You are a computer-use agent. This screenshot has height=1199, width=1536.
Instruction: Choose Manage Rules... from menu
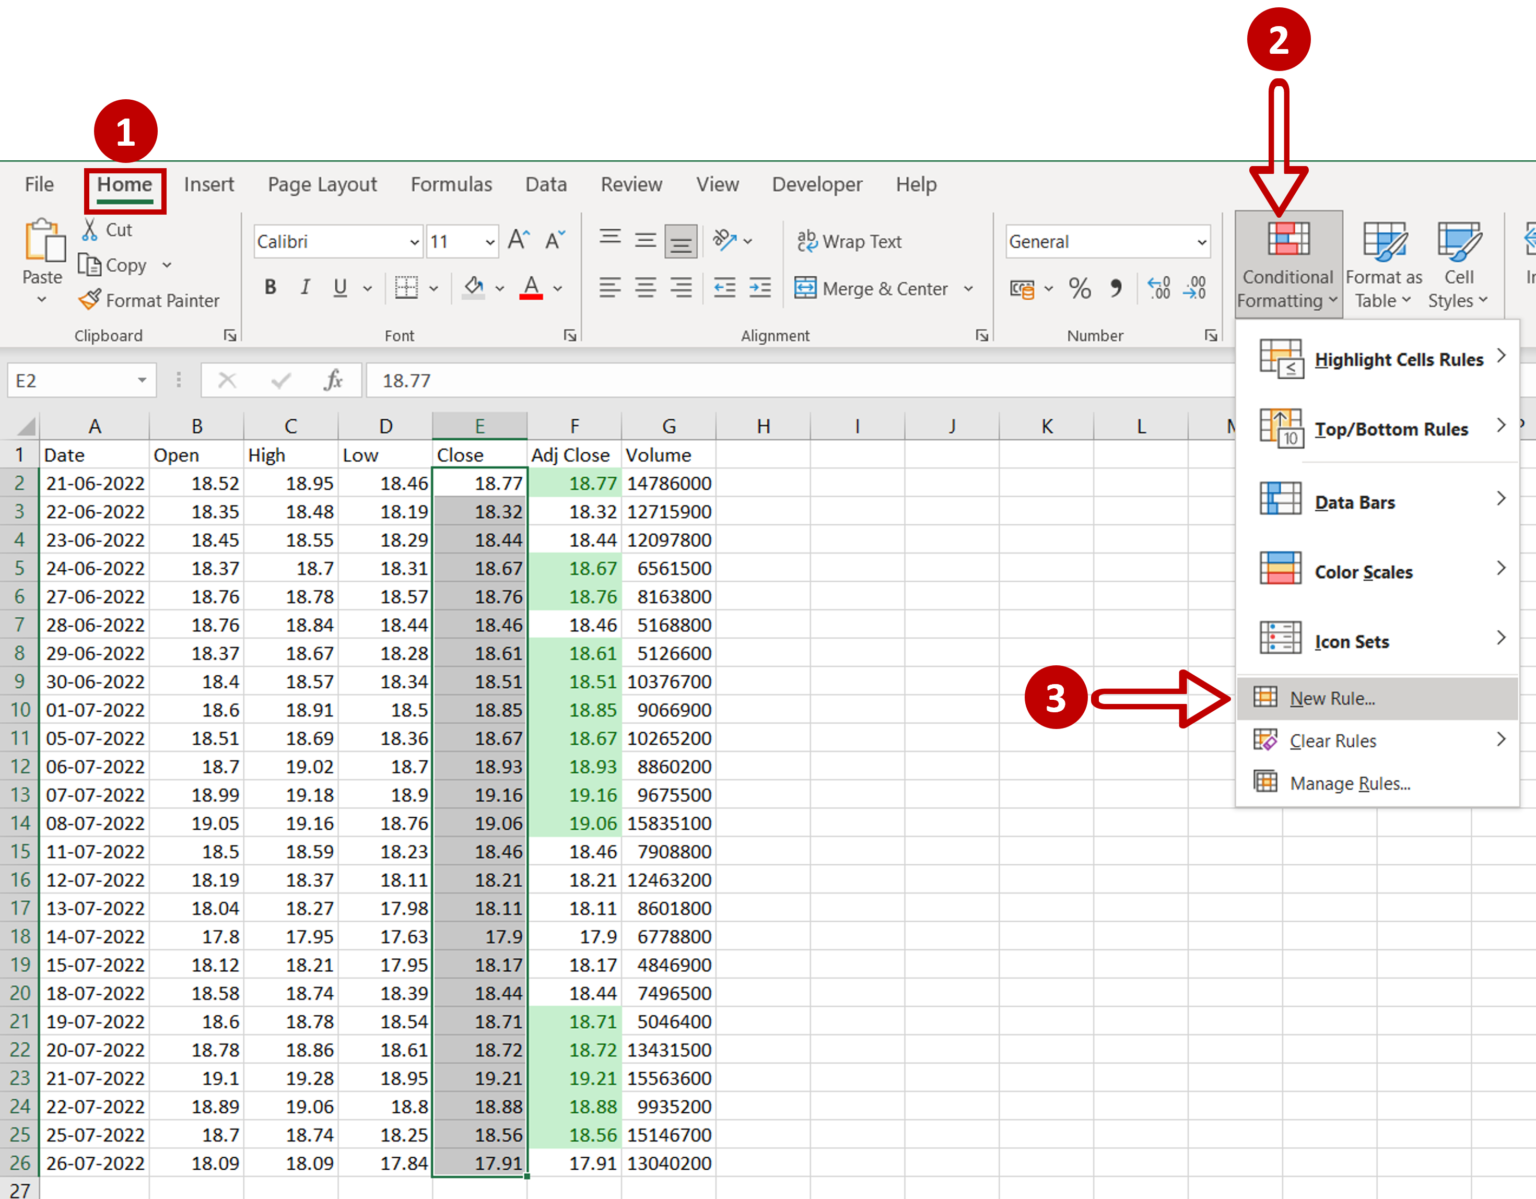coord(1378,783)
